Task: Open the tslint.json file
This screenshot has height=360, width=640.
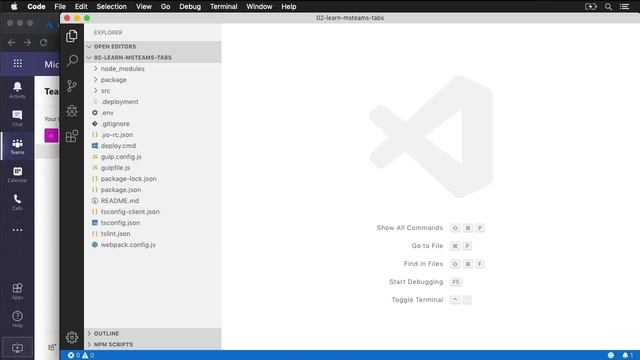Action: coord(153,234)
